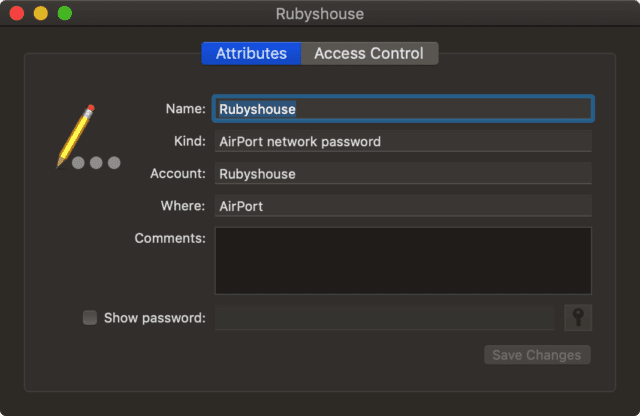Click the Name field containing Rubyshouse
This screenshot has height=416, width=640.
[x=402, y=109]
